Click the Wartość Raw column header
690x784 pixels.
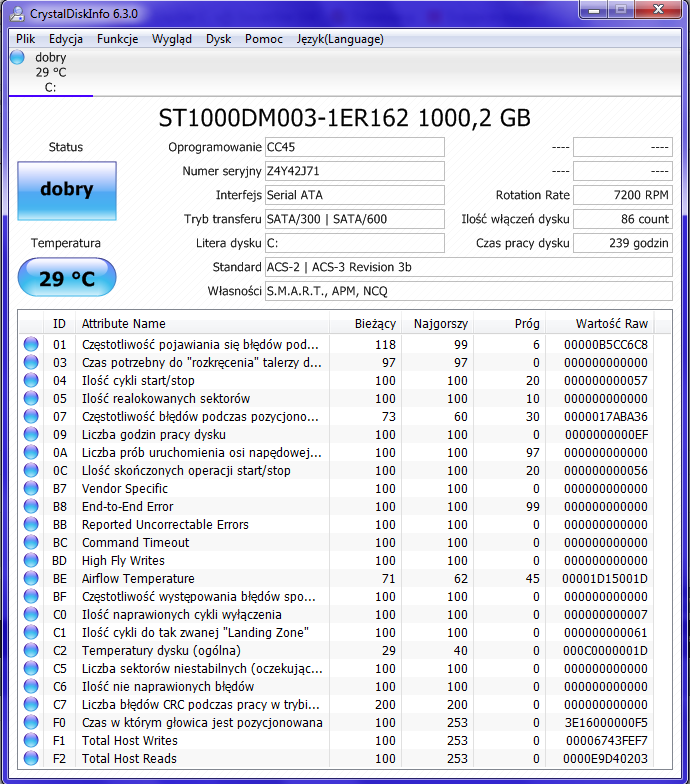pos(600,324)
